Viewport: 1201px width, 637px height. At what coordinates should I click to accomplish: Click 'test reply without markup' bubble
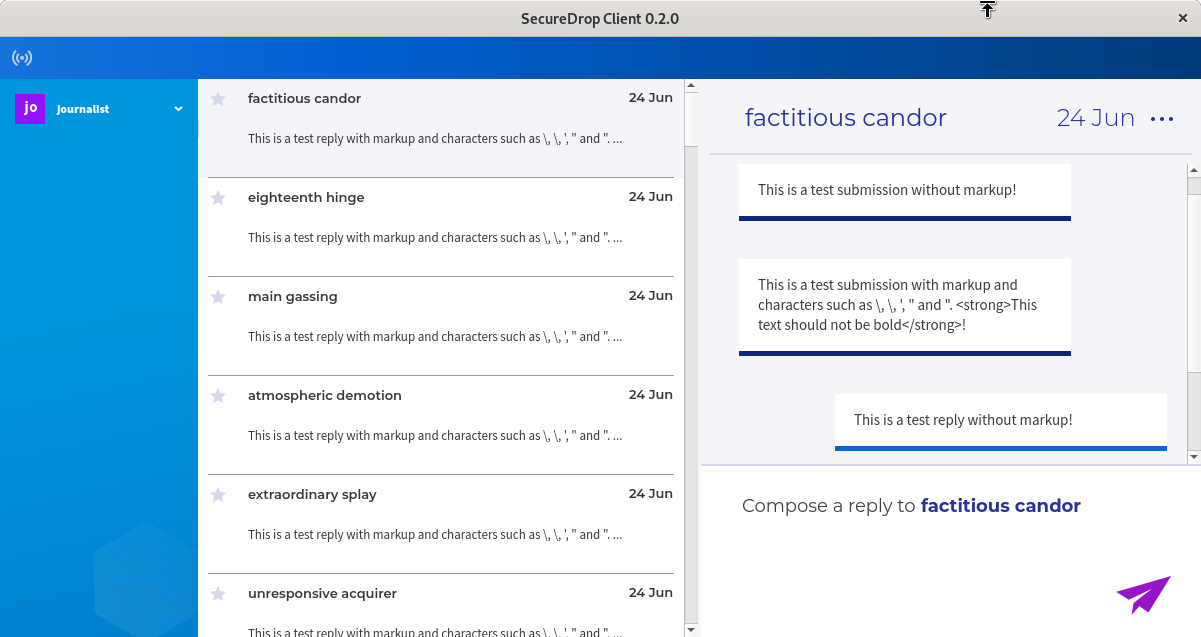(x=1001, y=421)
